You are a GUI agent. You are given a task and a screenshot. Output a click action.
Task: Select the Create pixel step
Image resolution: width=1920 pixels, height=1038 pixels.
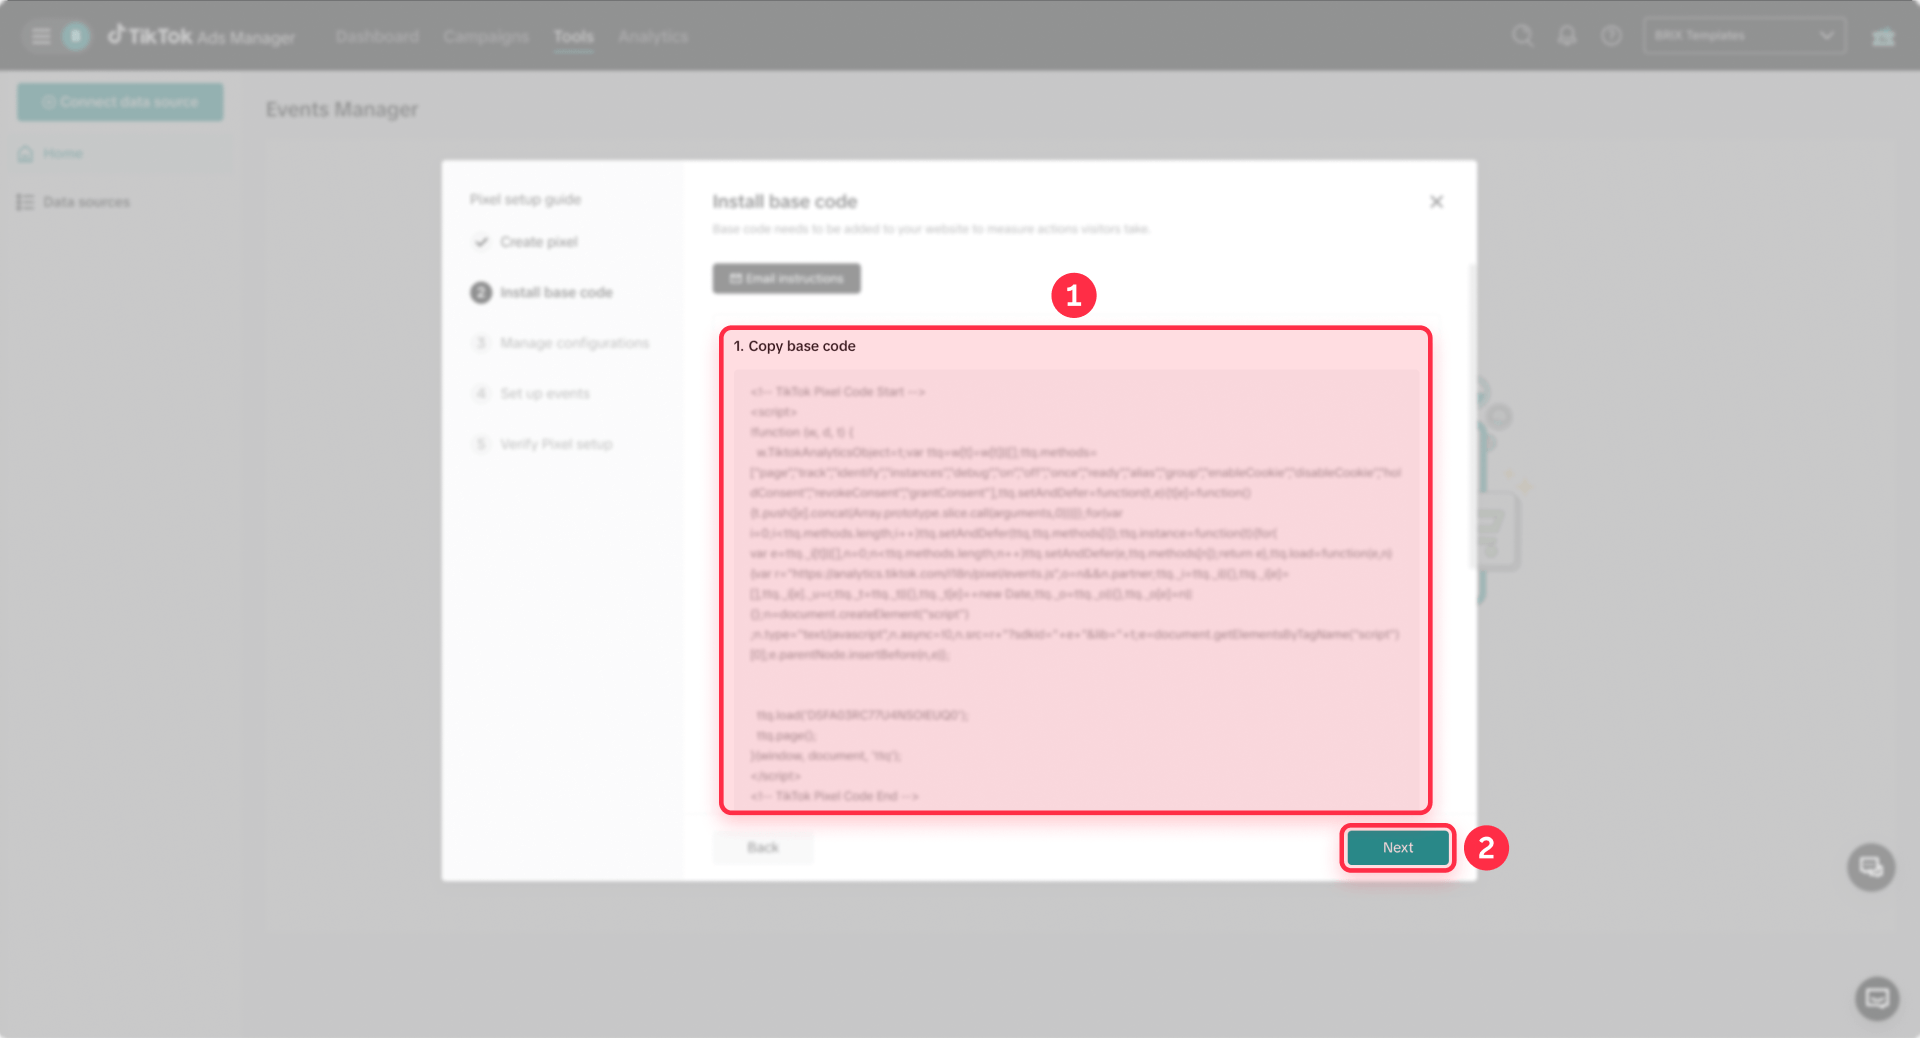point(526,242)
